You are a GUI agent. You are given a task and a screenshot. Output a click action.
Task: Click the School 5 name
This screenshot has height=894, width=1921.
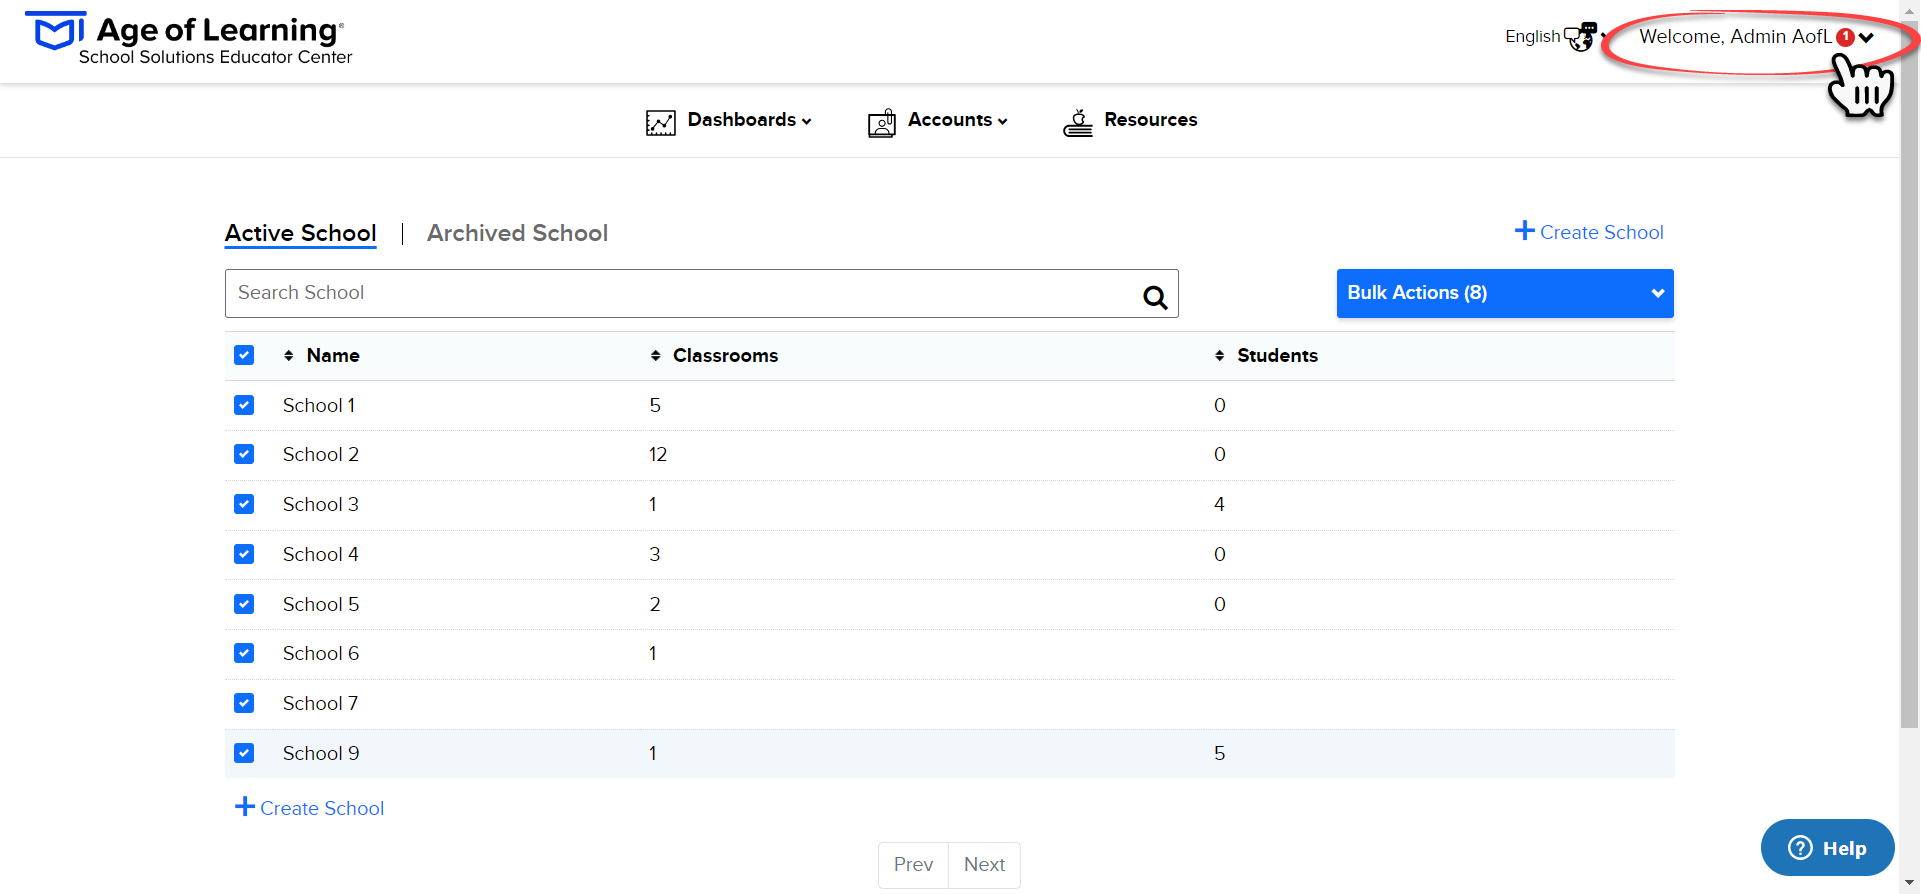pyautogui.click(x=321, y=604)
